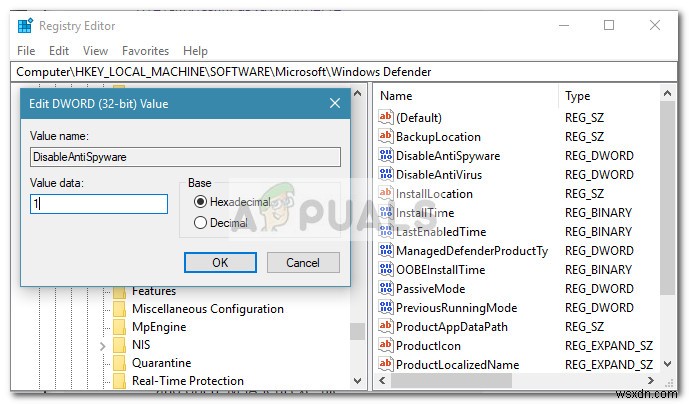This screenshot has height=404, width=689.
Task: Click the PreviousRunningMode DWORD icon
Action: click(x=385, y=307)
